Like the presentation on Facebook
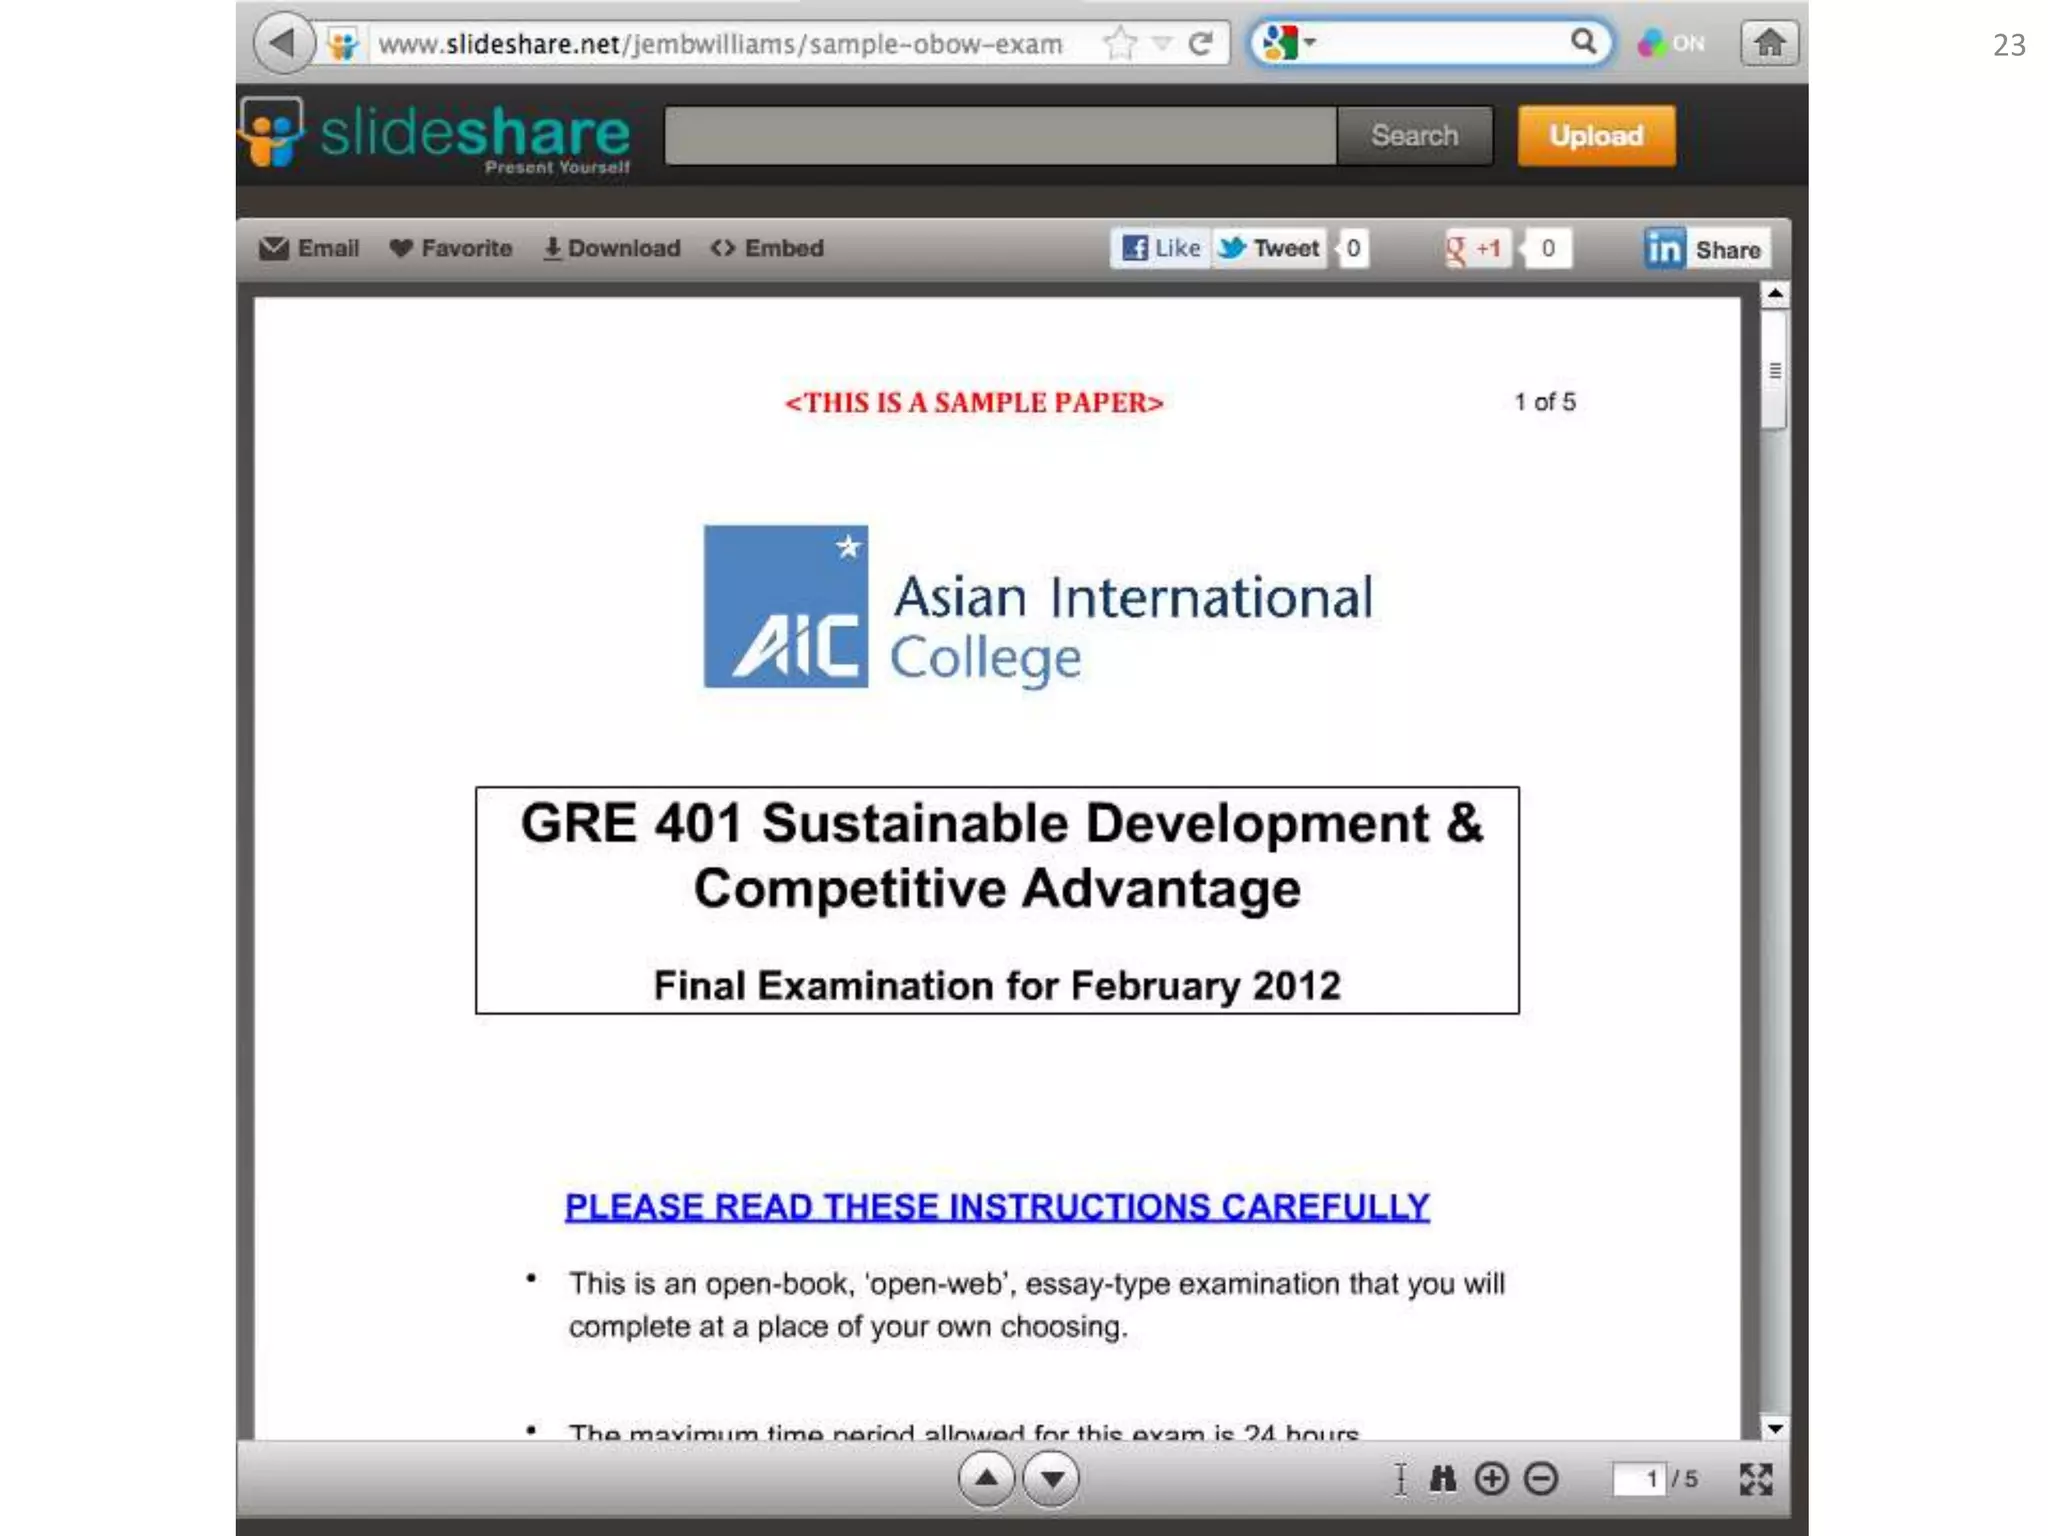The height and width of the screenshot is (1536, 2048). 1160,248
